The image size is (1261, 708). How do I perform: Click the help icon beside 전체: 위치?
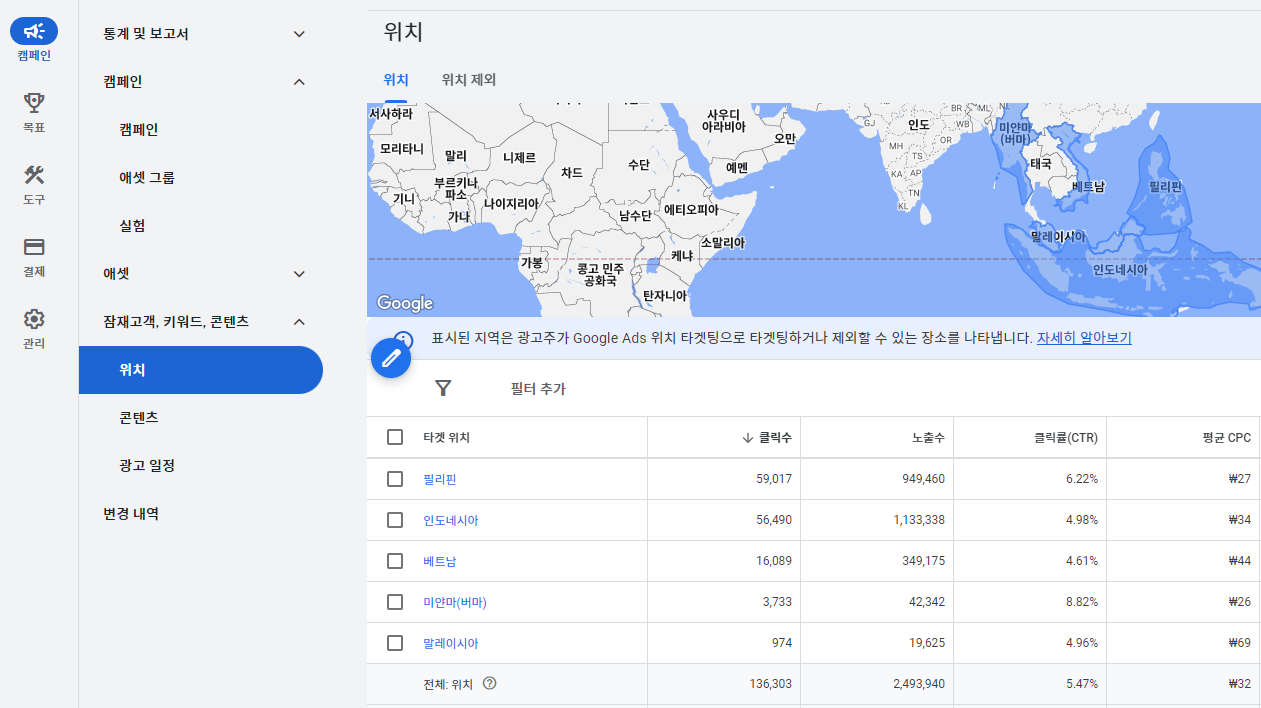489,684
